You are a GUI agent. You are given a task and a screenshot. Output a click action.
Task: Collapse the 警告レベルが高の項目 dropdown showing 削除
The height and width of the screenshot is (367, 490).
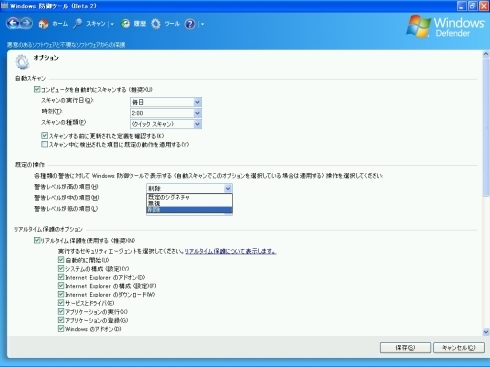[189, 188]
